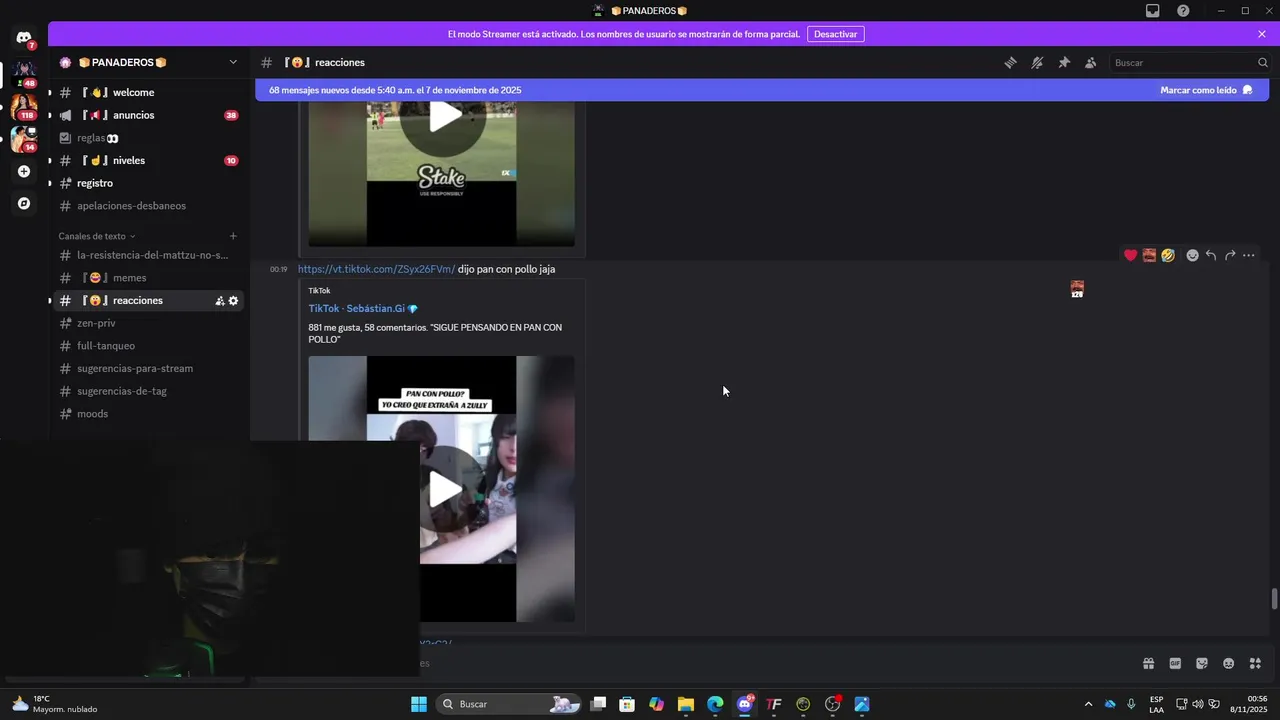
Task: Open pinned messages pin icon
Action: coord(1064,62)
